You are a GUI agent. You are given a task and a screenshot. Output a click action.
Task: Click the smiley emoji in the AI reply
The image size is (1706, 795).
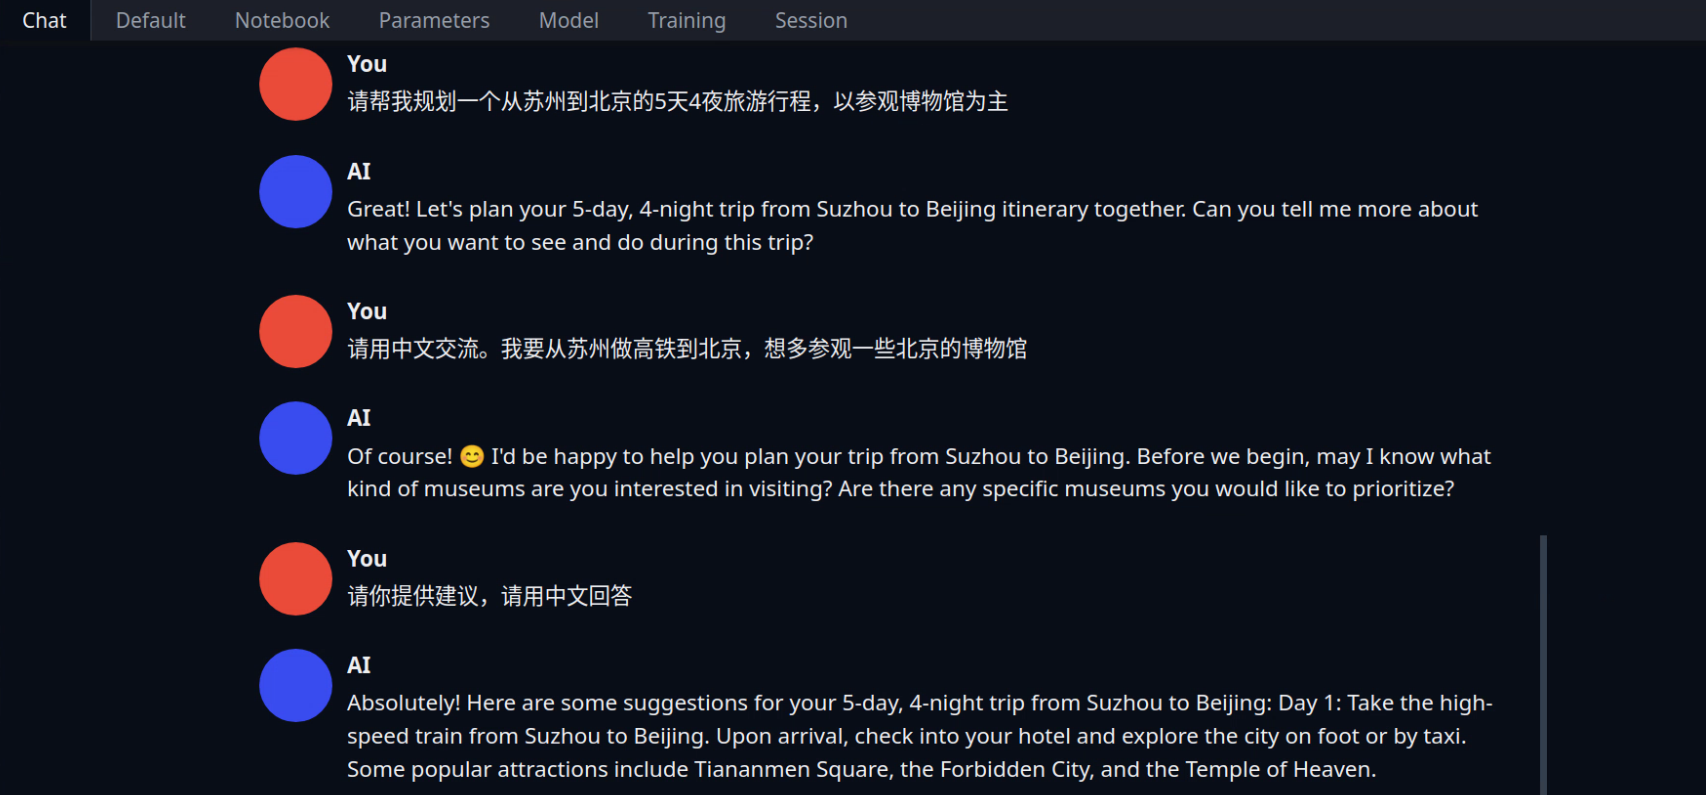pyautogui.click(x=472, y=457)
